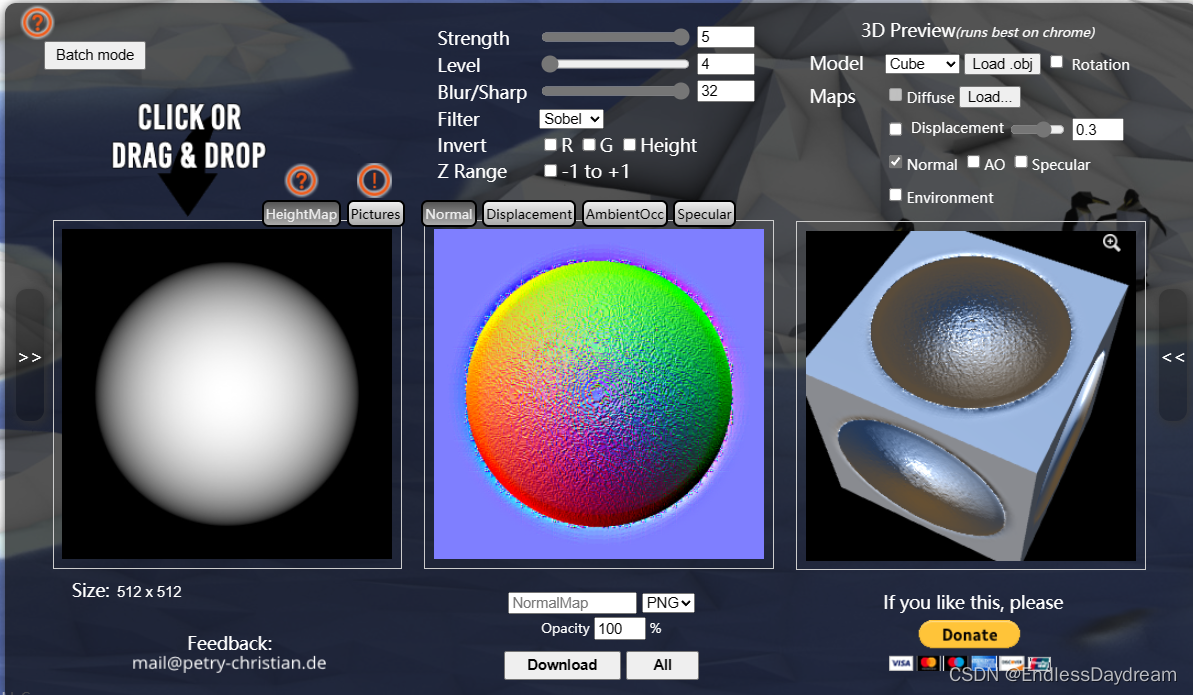Switch to the Displacement tab
The width and height of the screenshot is (1193, 695).
529,213
